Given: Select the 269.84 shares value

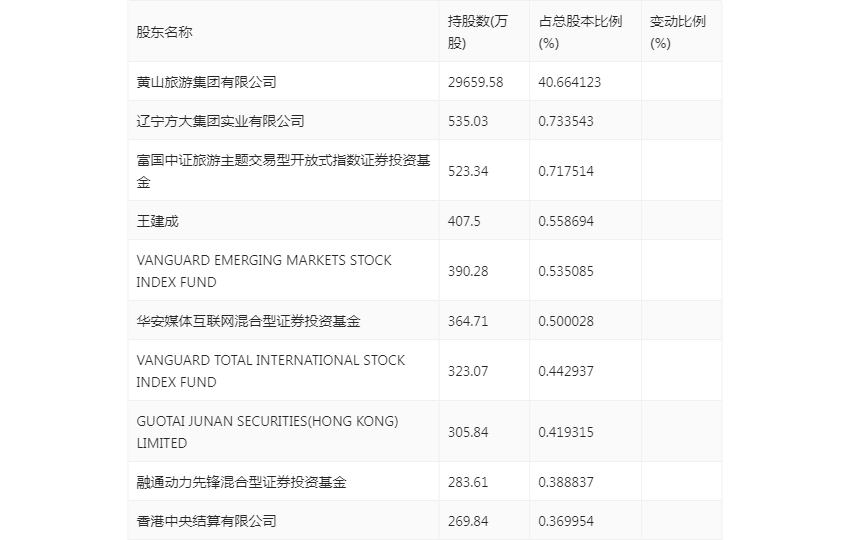Looking at the screenshot, I should [468, 522].
